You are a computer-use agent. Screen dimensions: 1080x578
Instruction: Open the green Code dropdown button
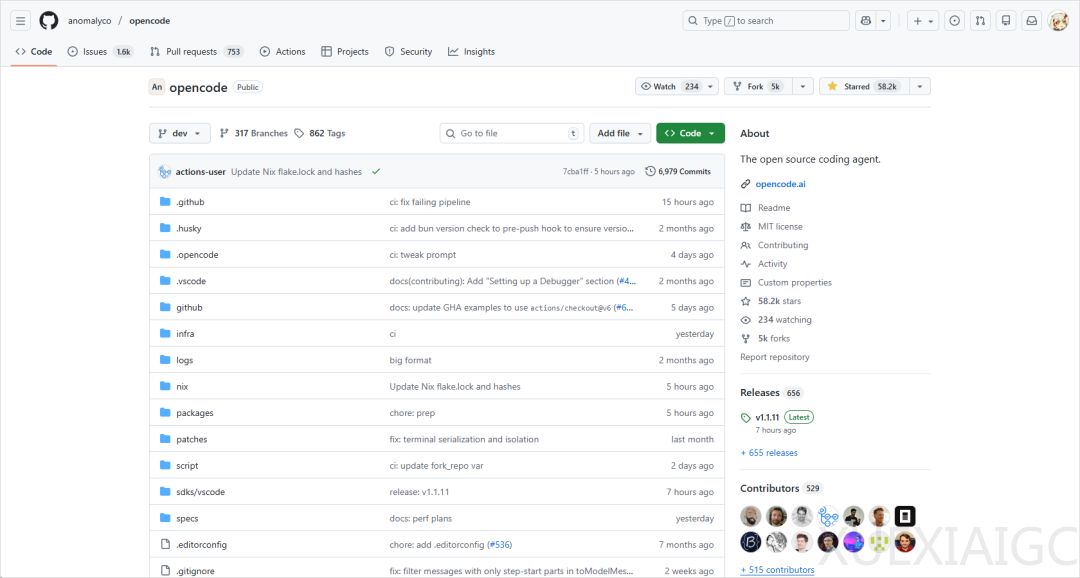[x=690, y=133]
